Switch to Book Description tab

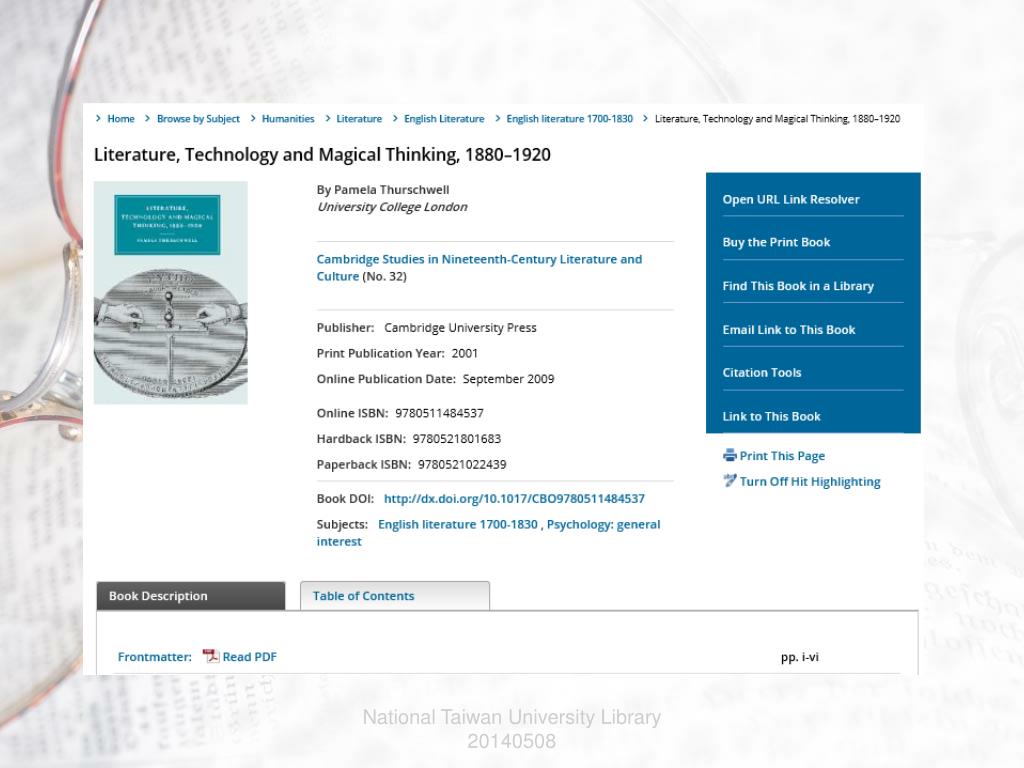point(191,596)
